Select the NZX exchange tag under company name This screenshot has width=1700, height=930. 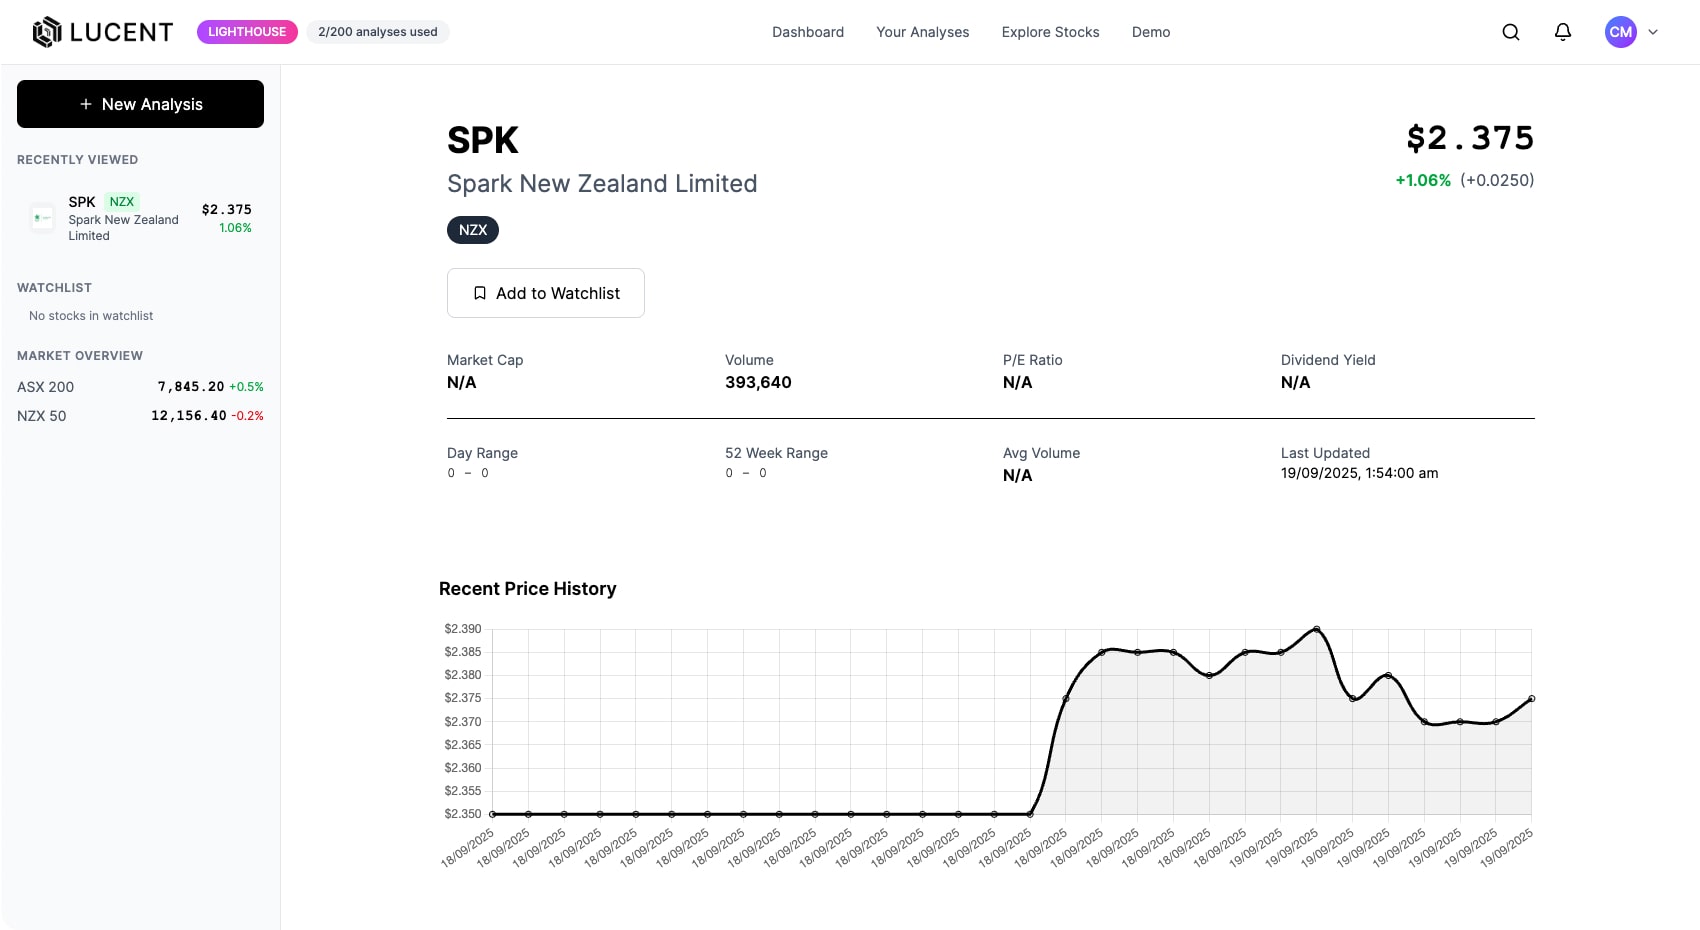[473, 230]
